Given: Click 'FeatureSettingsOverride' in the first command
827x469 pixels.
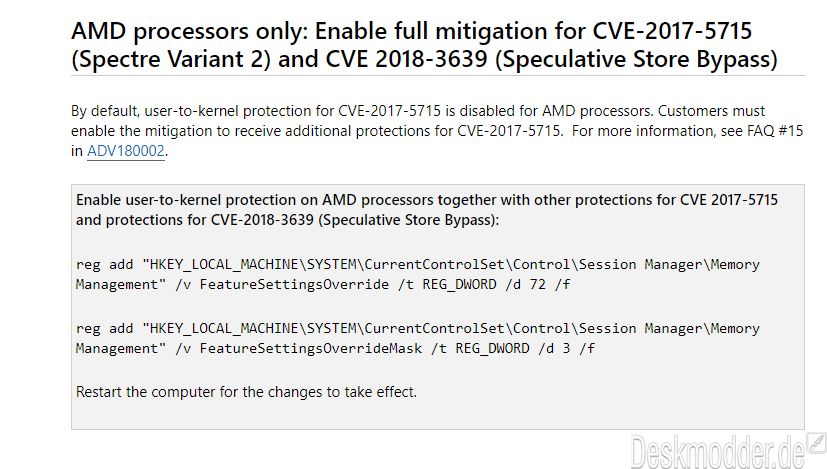Looking at the screenshot, I should [x=294, y=284].
